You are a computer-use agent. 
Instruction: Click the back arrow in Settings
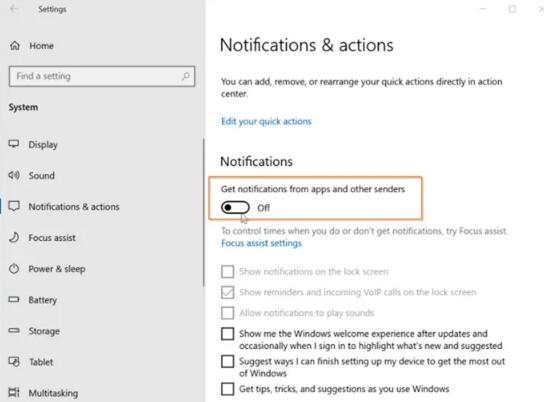pos(14,9)
